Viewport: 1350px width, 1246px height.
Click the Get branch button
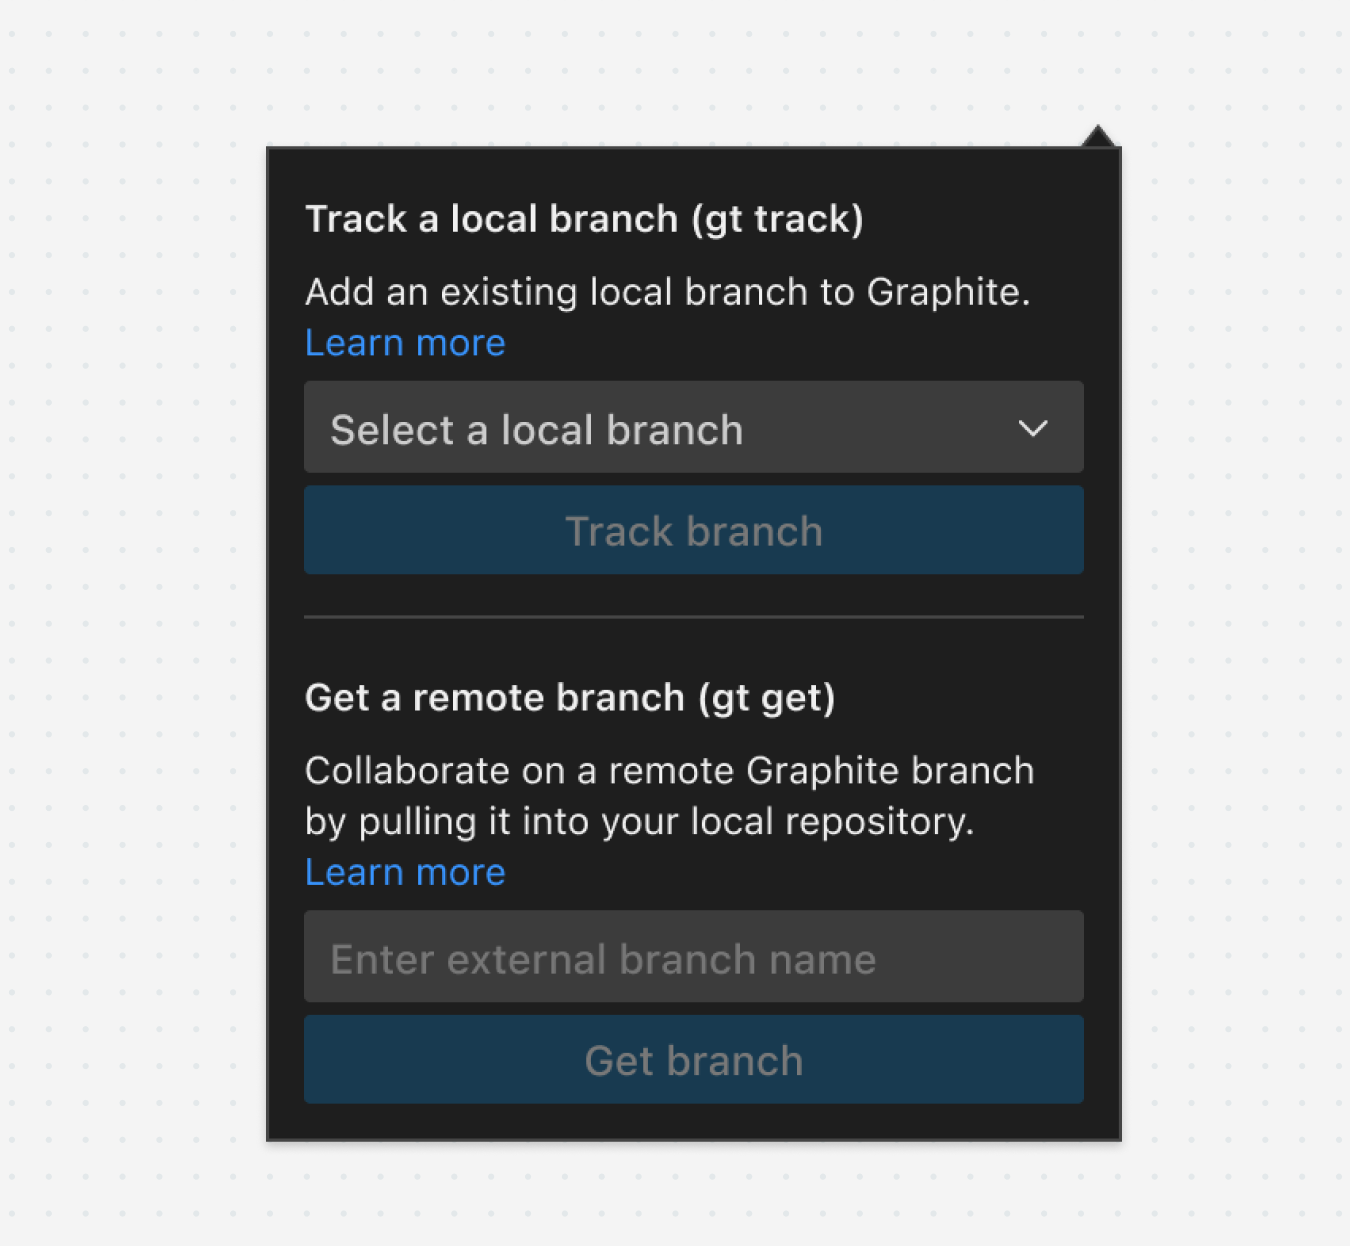tap(693, 1060)
